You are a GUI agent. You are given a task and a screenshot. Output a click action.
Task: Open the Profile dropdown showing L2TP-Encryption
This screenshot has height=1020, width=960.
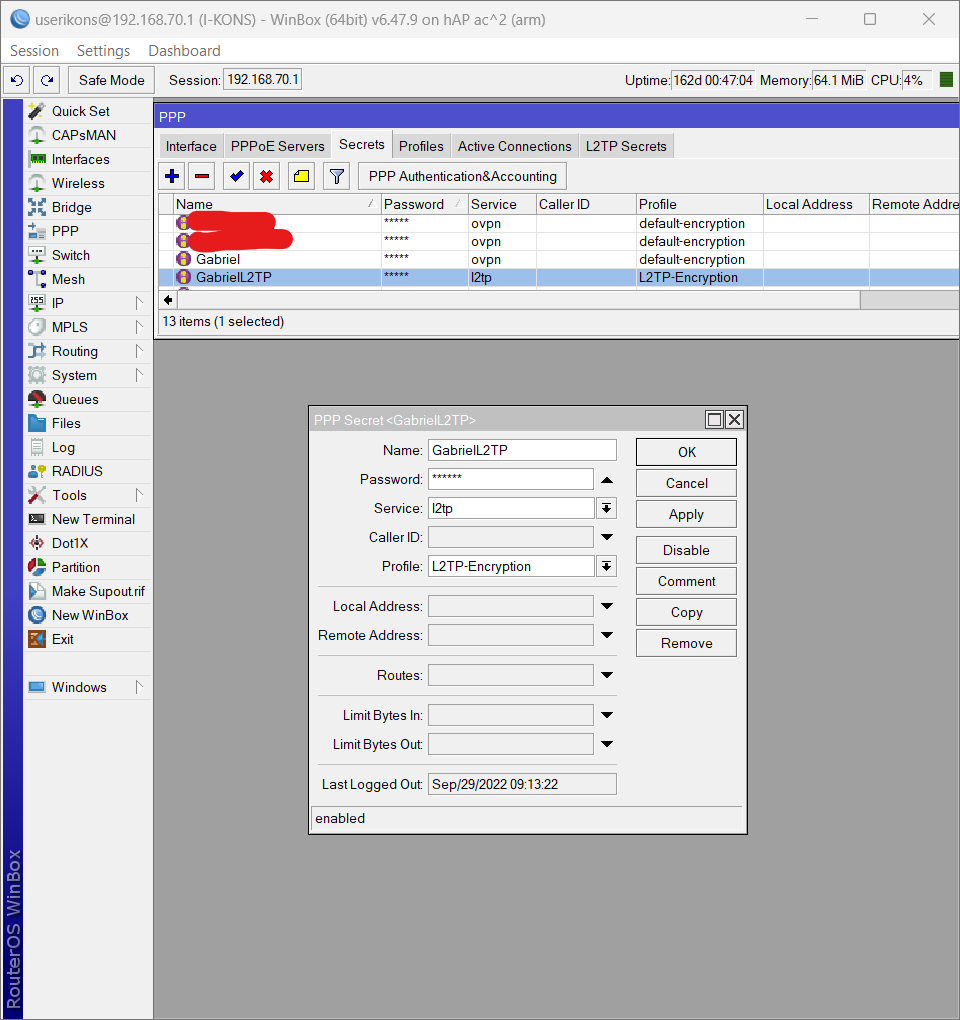click(608, 566)
